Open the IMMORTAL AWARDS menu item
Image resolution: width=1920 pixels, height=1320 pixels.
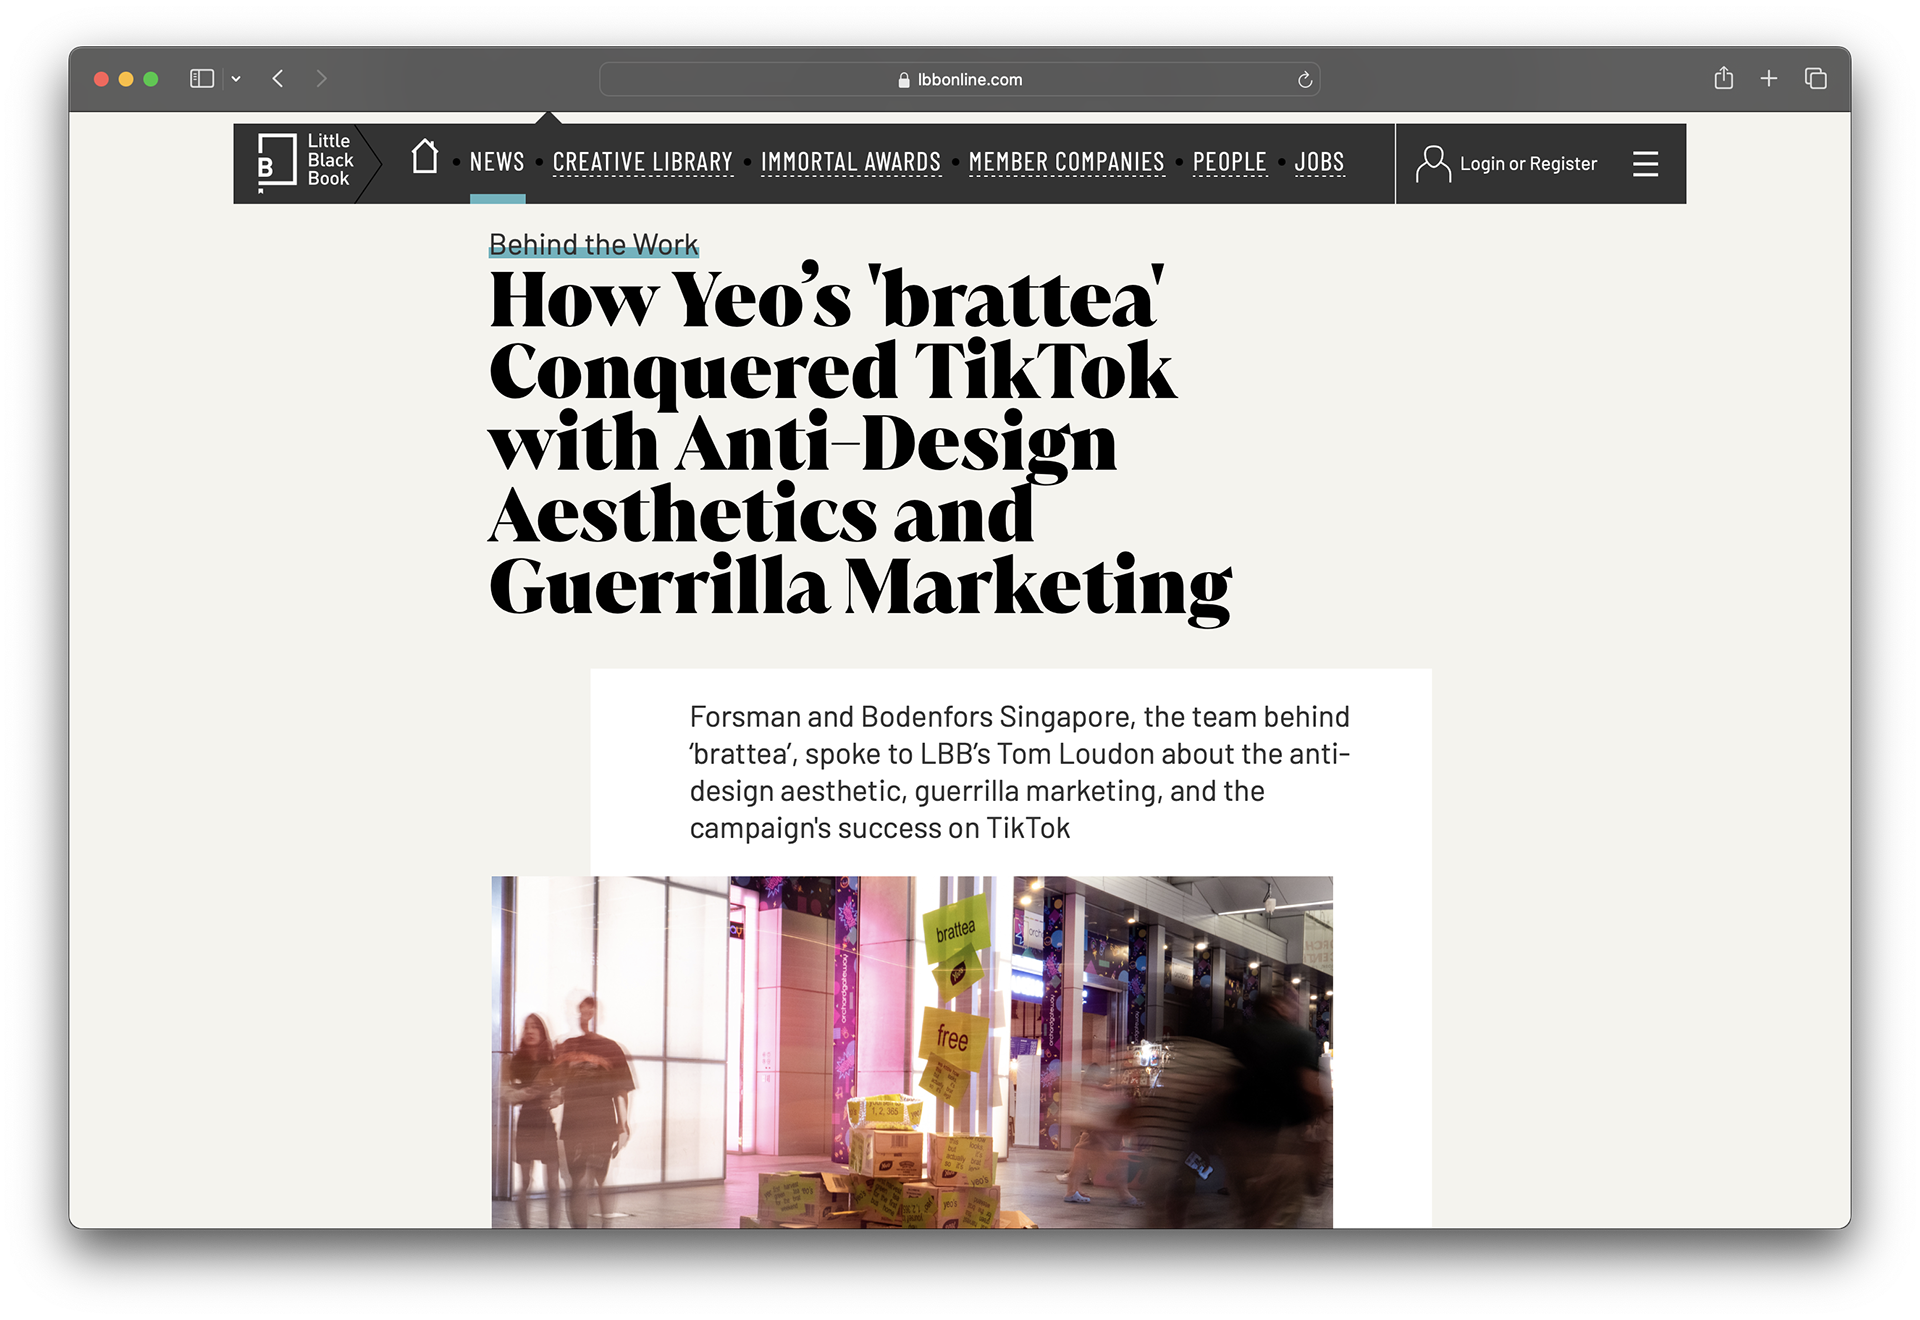tap(850, 162)
